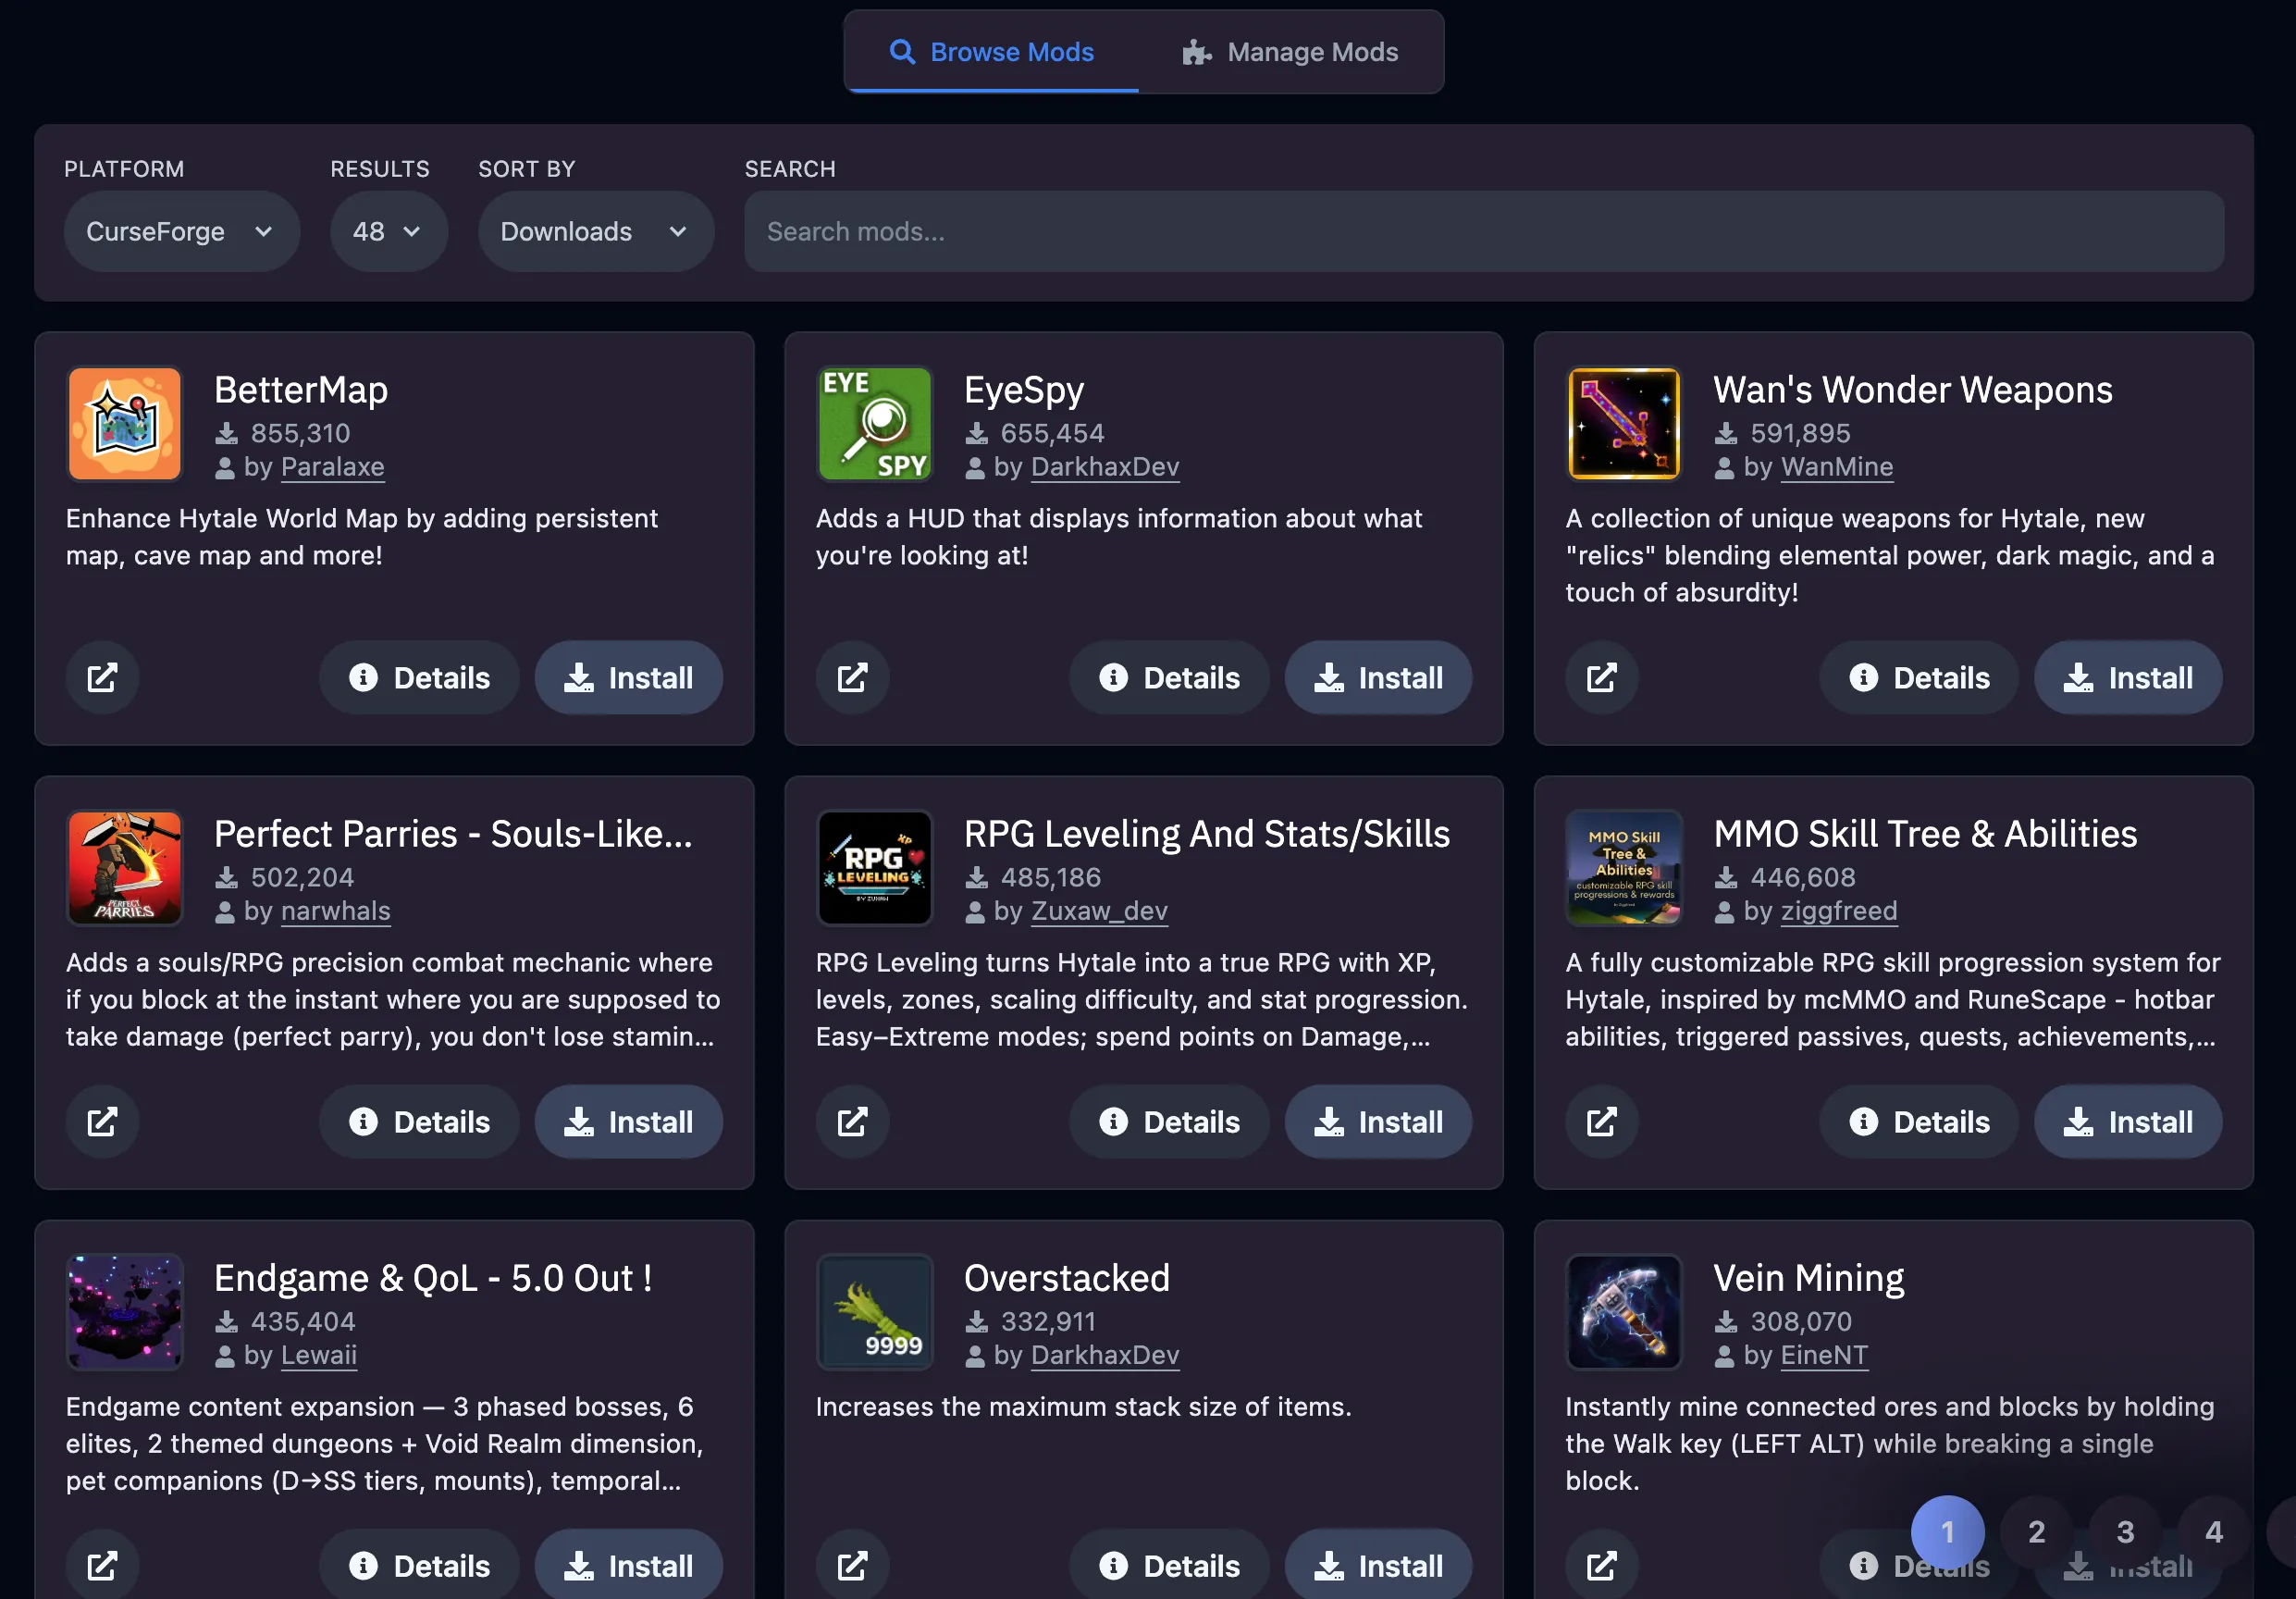This screenshot has height=1599, width=2296.
Task: Open author Paralaxe's profile link
Action: click(332, 467)
